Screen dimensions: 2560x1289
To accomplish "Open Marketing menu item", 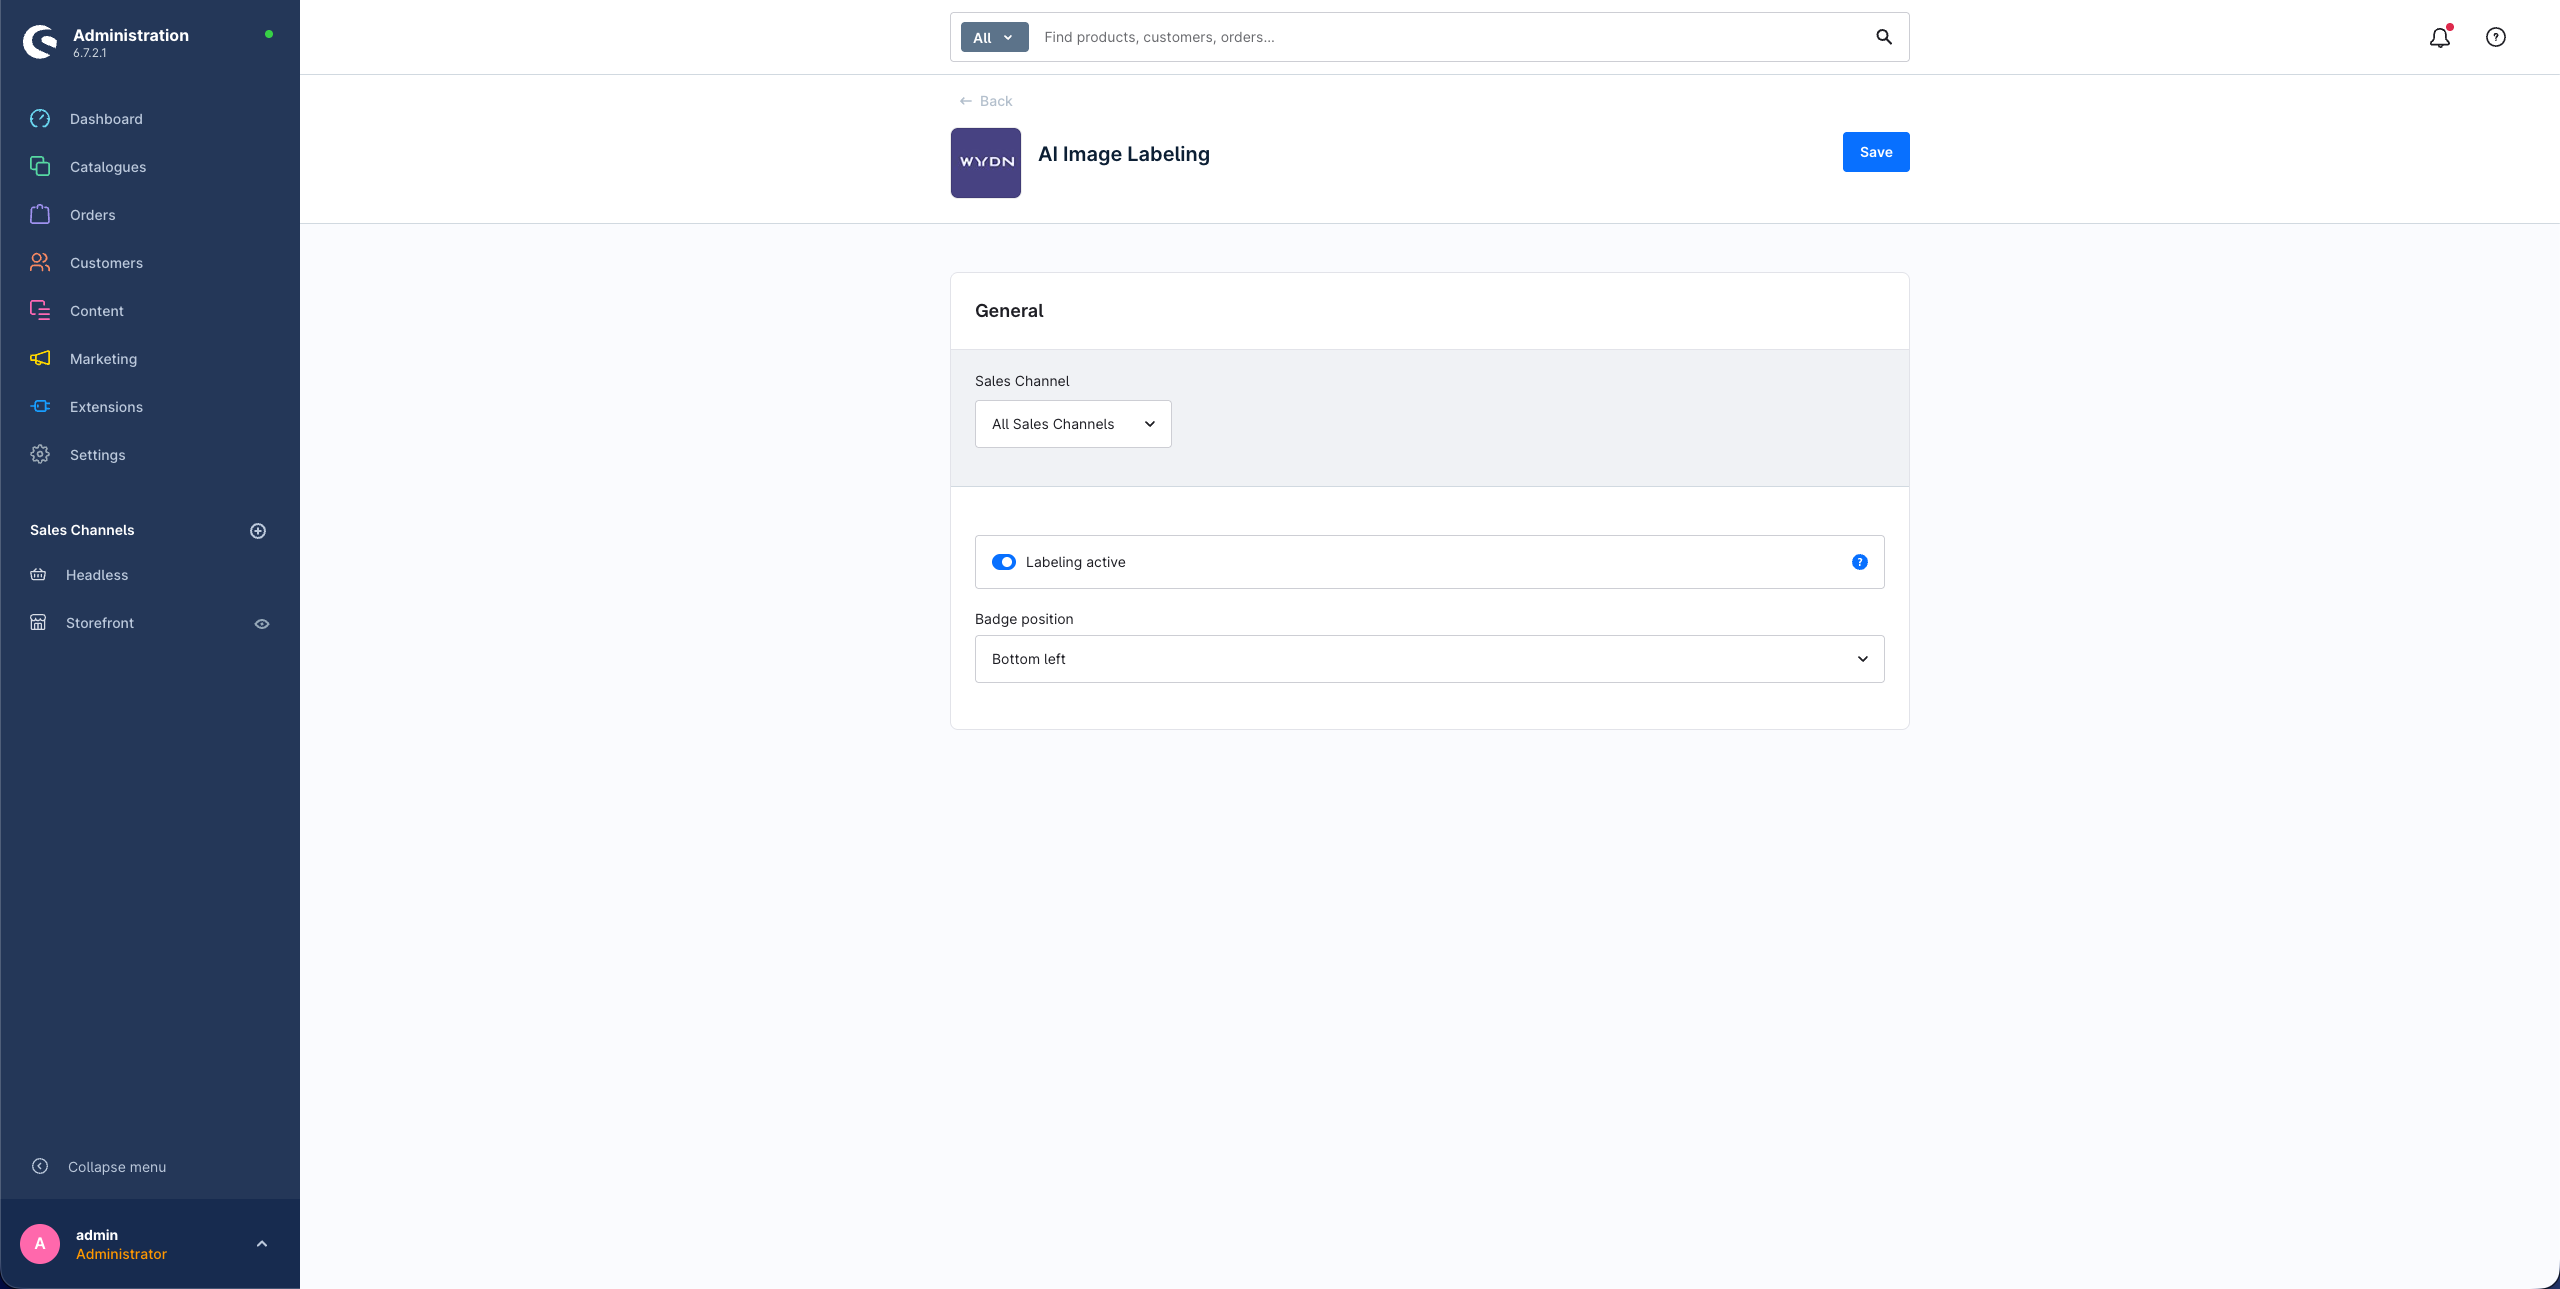I will click(x=104, y=359).
